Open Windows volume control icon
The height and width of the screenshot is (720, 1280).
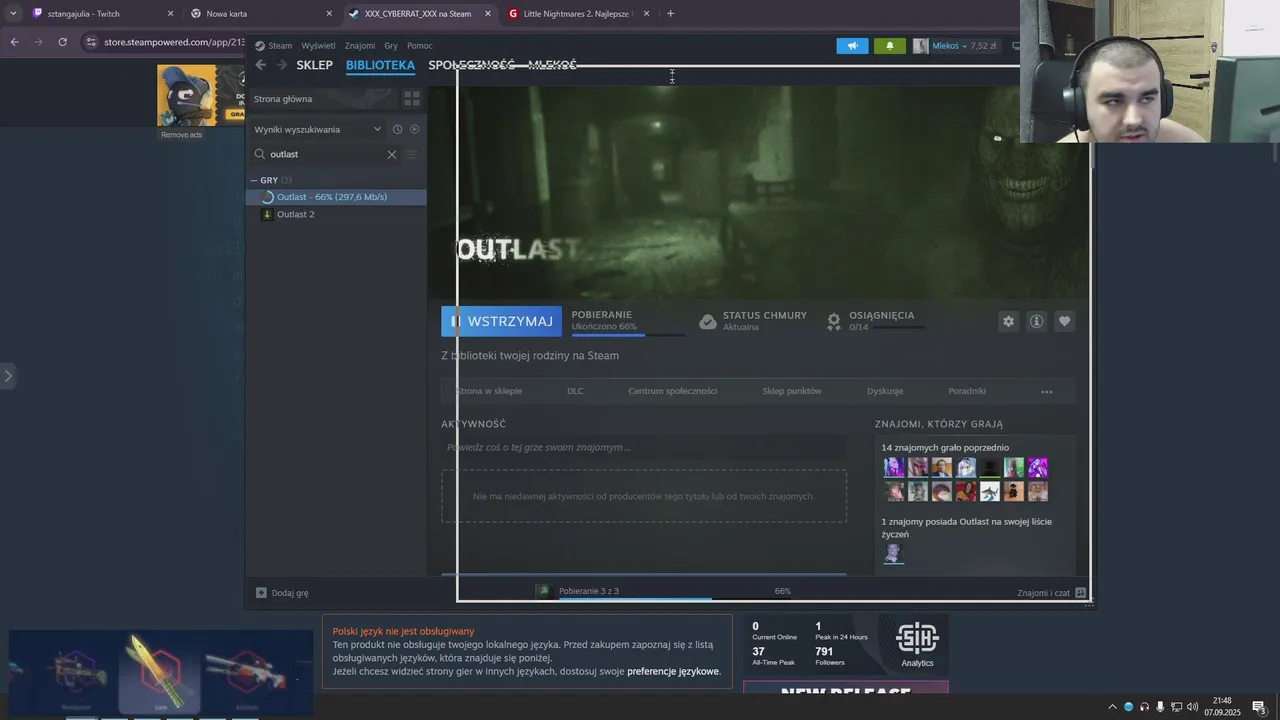[x=1192, y=707]
